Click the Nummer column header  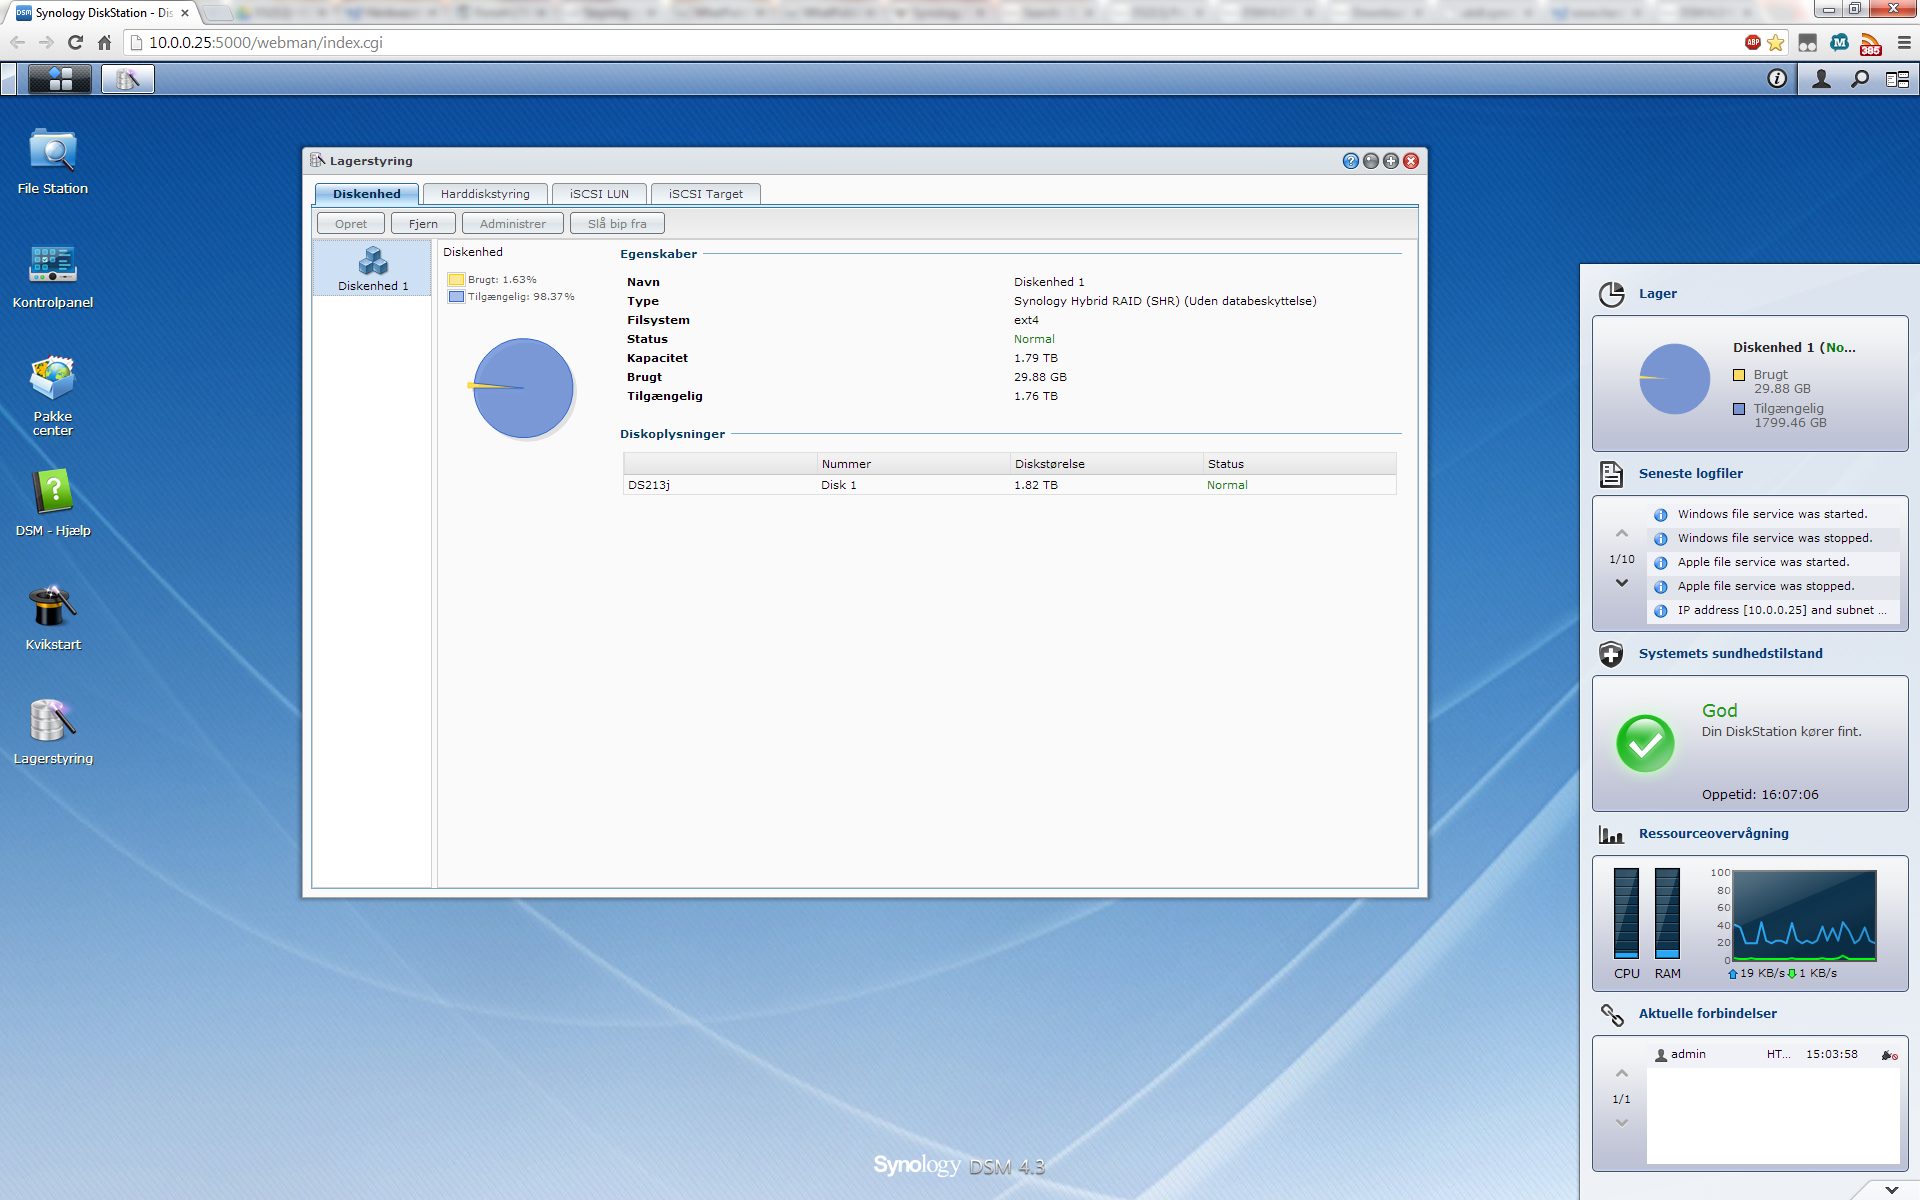[x=913, y=464]
